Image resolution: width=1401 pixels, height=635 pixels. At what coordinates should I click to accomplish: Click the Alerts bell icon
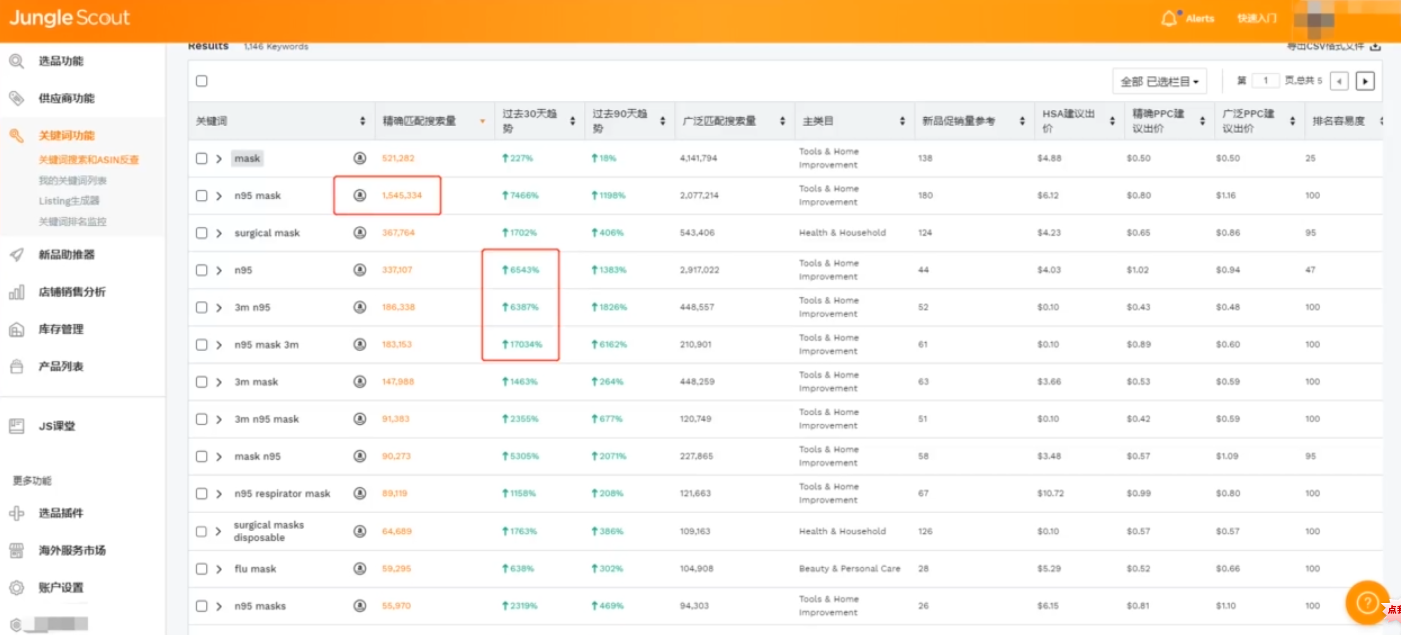pyautogui.click(x=1168, y=18)
